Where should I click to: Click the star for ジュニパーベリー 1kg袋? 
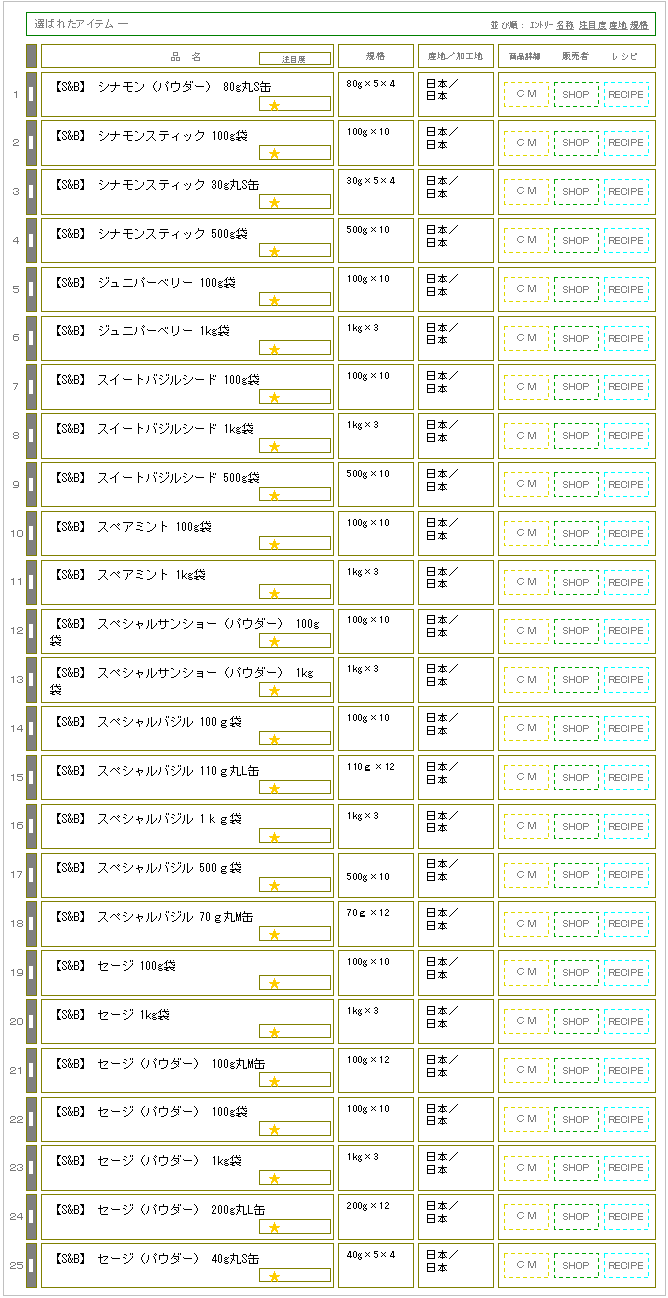pyautogui.click(x=274, y=349)
